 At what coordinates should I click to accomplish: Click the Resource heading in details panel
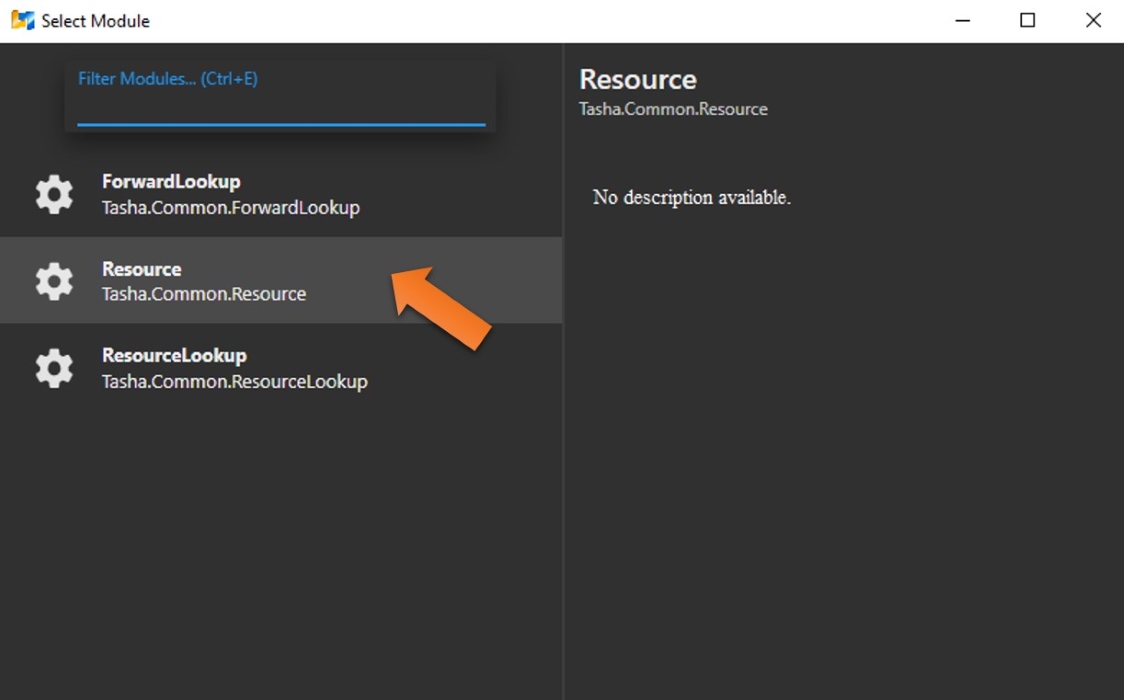637,79
